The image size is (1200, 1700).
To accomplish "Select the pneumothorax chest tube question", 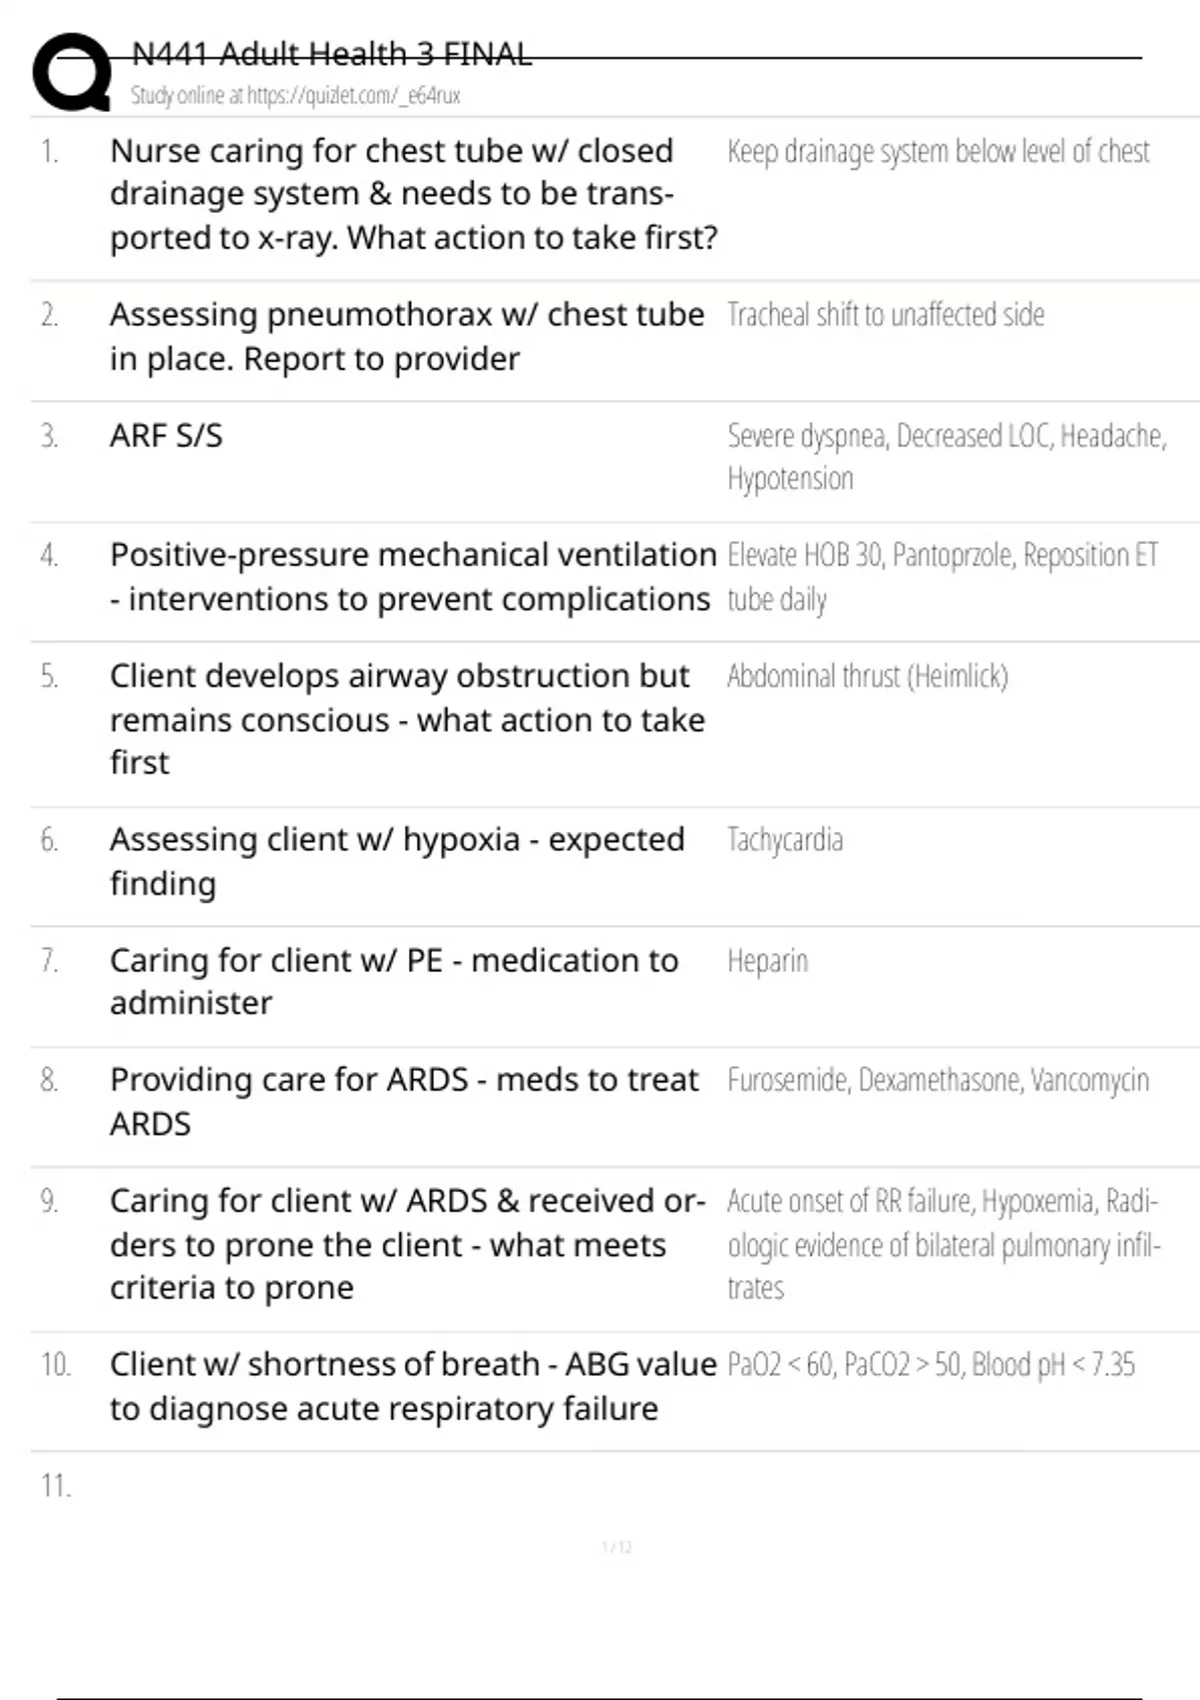I will click(407, 336).
